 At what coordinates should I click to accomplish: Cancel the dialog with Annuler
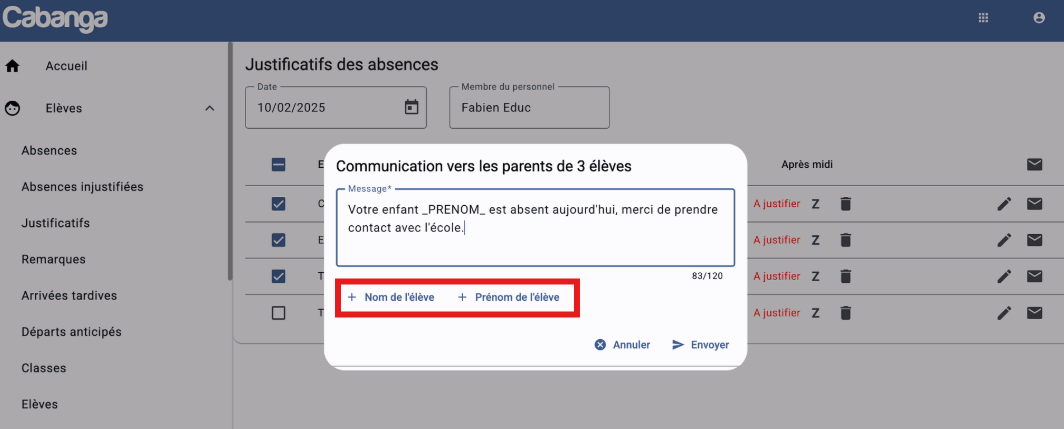tap(622, 345)
